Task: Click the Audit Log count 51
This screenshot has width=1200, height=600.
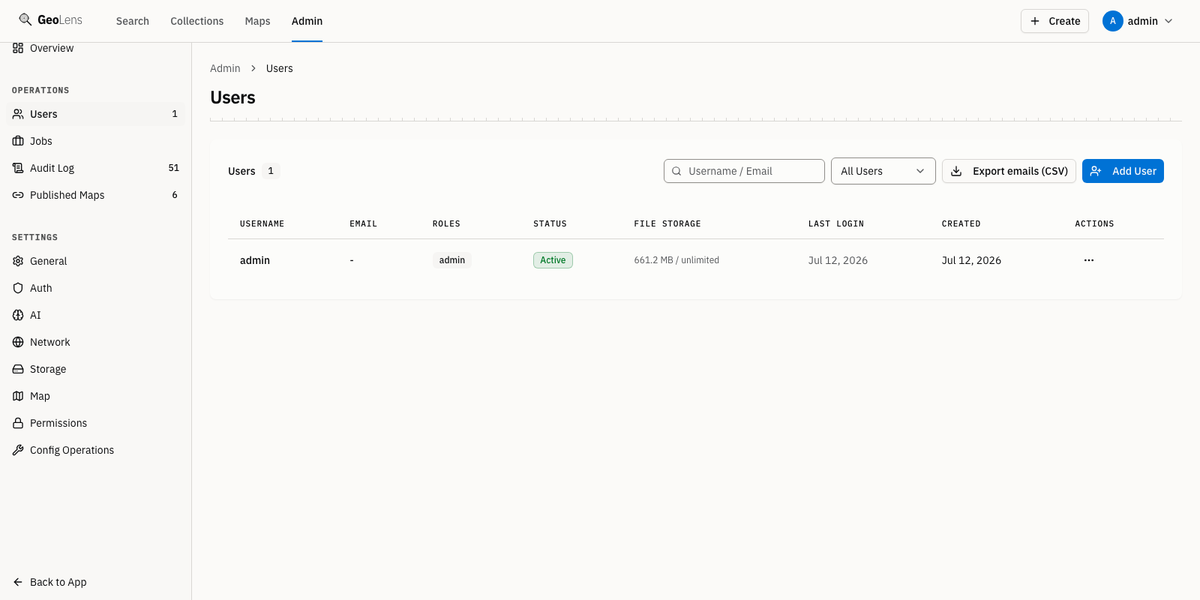Action: pyautogui.click(x=174, y=168)
